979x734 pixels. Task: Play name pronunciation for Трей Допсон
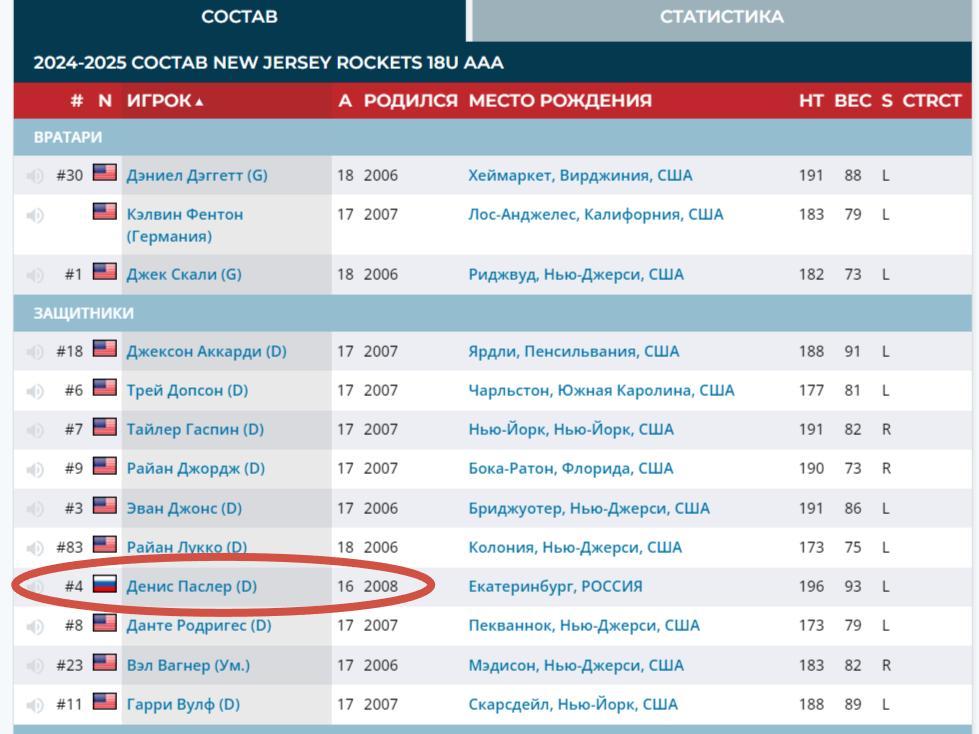35,391
